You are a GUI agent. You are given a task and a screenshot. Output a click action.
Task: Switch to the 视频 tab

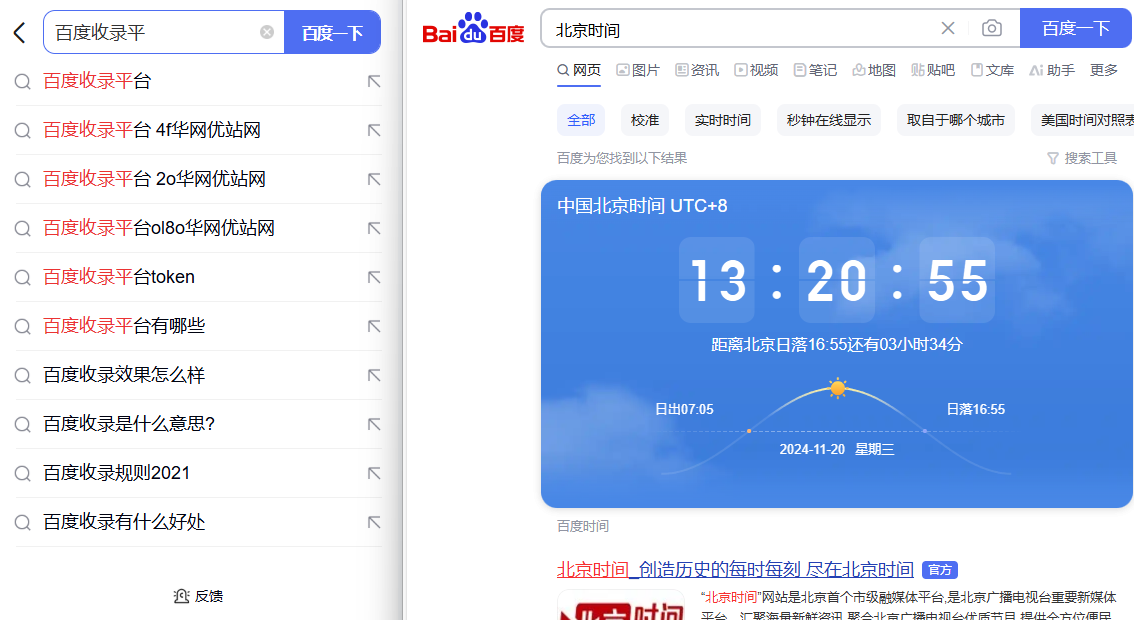click(x=756, y=70)
